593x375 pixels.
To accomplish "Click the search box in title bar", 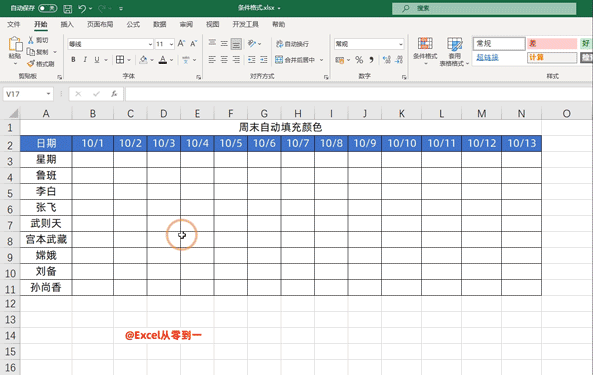I will [x=484, y=8].
